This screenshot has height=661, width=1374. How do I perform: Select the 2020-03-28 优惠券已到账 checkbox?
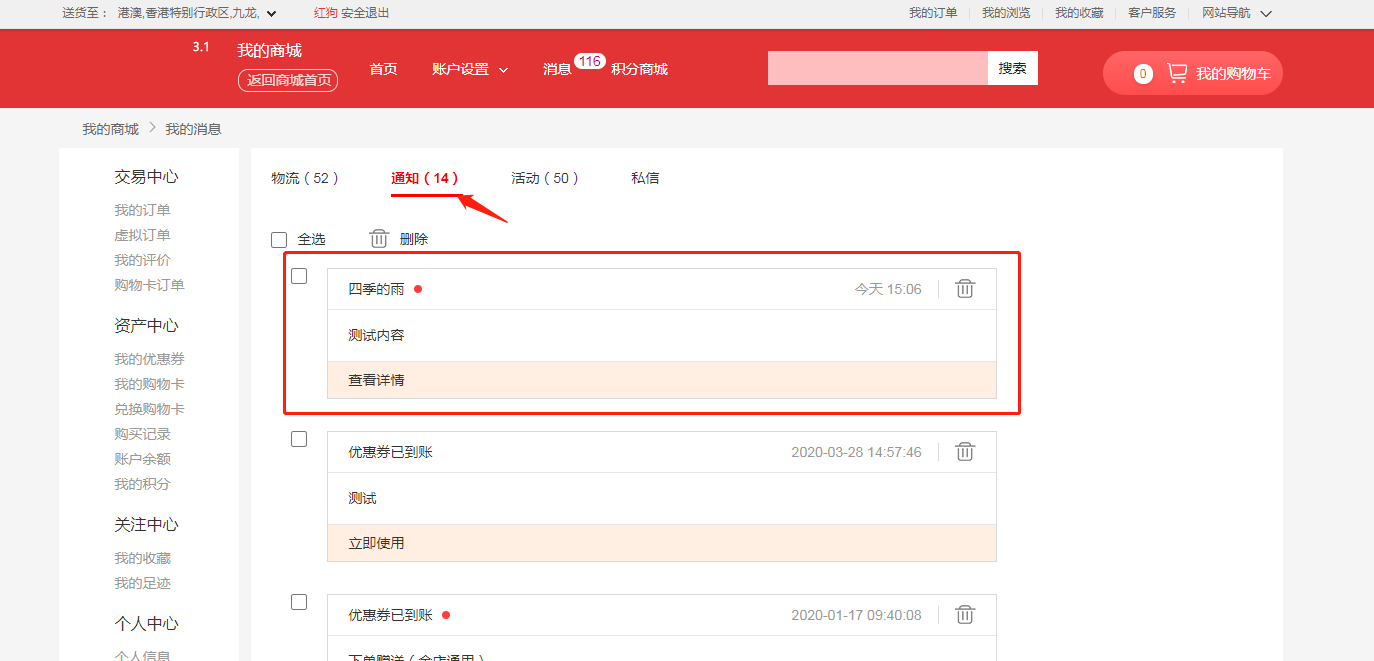point(299,439)
